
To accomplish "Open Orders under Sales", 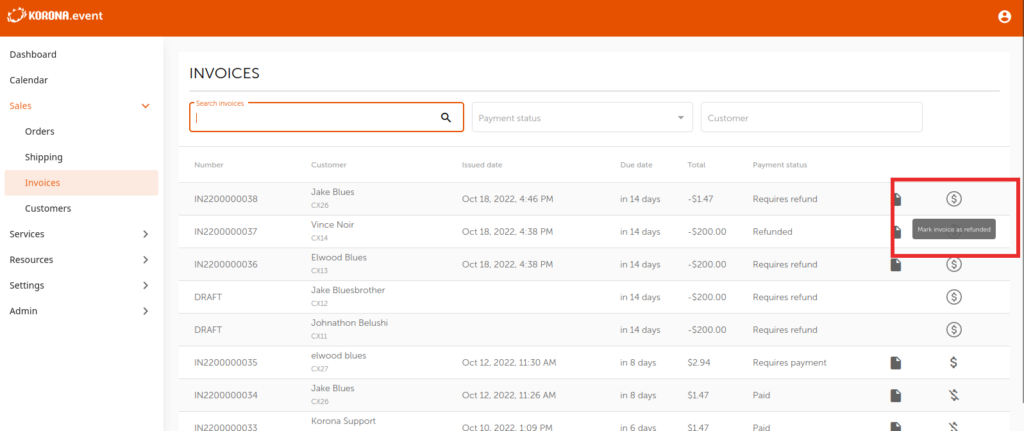I will click(x=40, y=131).
